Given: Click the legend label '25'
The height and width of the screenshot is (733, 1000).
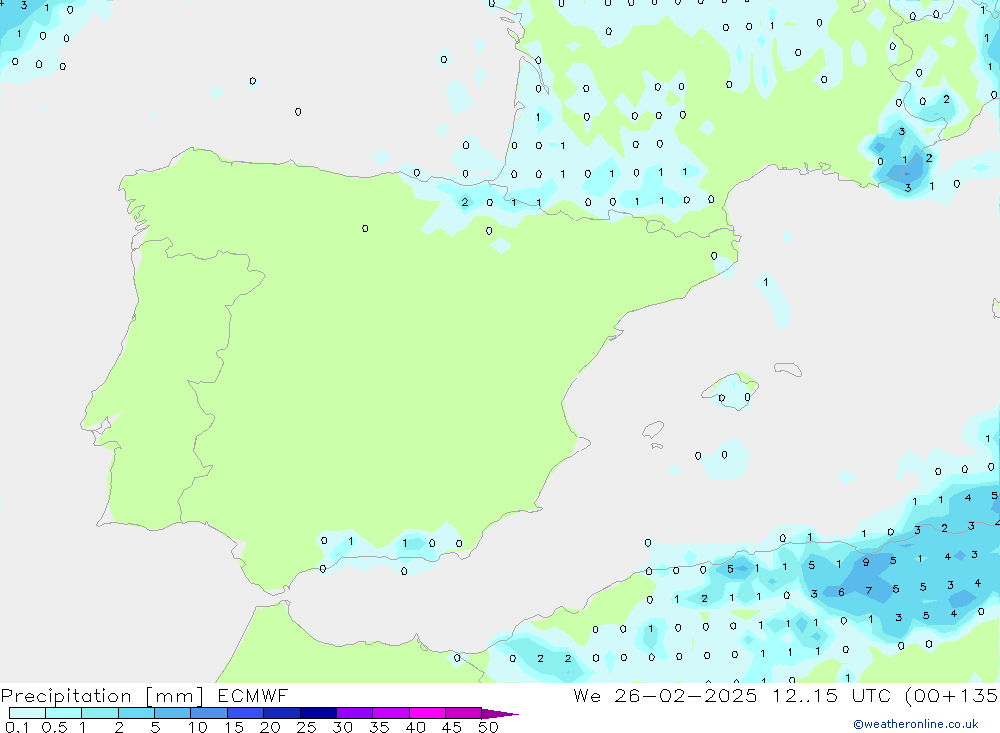Looking at the screenshot, I should point(306,727).
